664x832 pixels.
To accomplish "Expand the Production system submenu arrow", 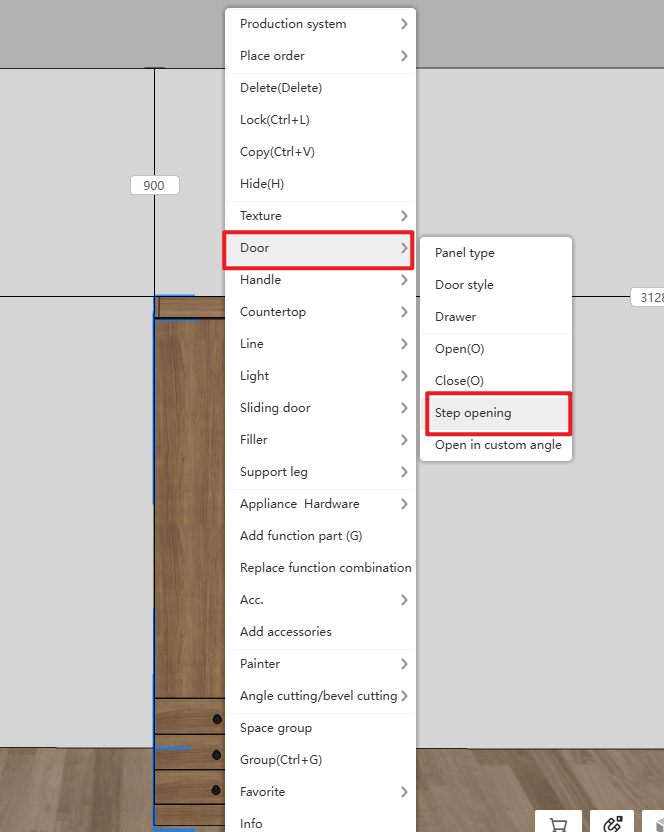I will coord(404,24).
